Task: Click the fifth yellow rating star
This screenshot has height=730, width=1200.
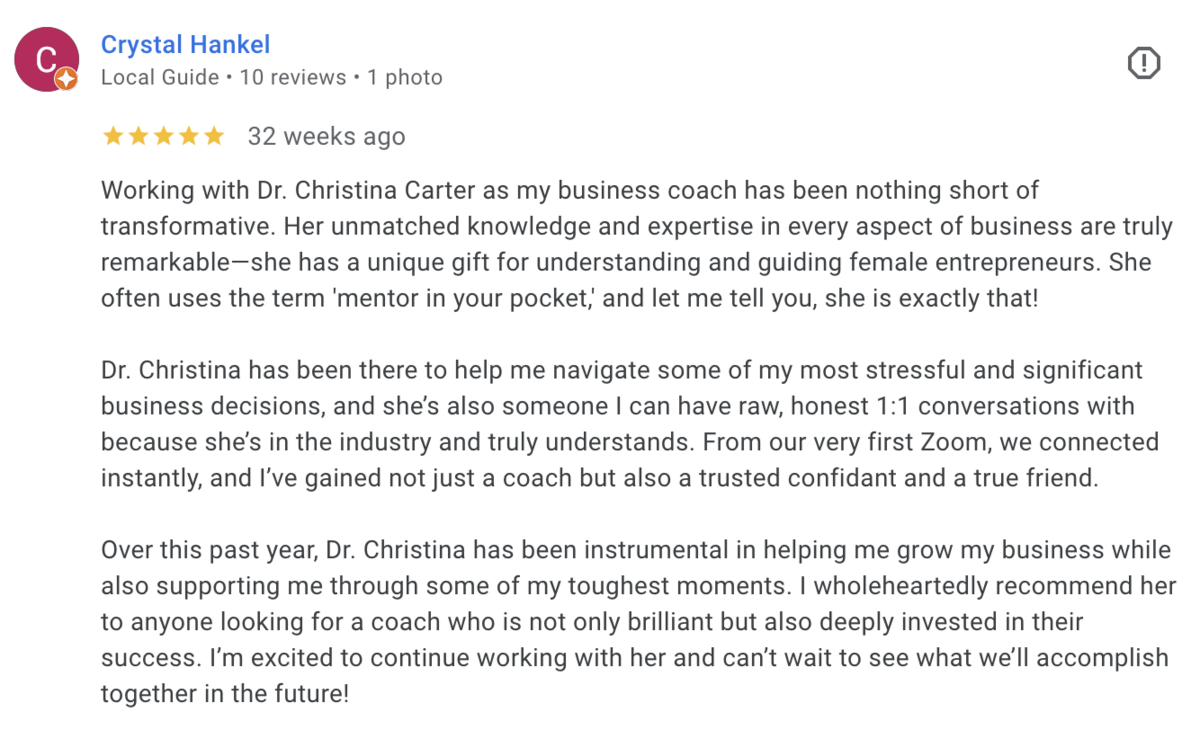Action: click(214, 137)
